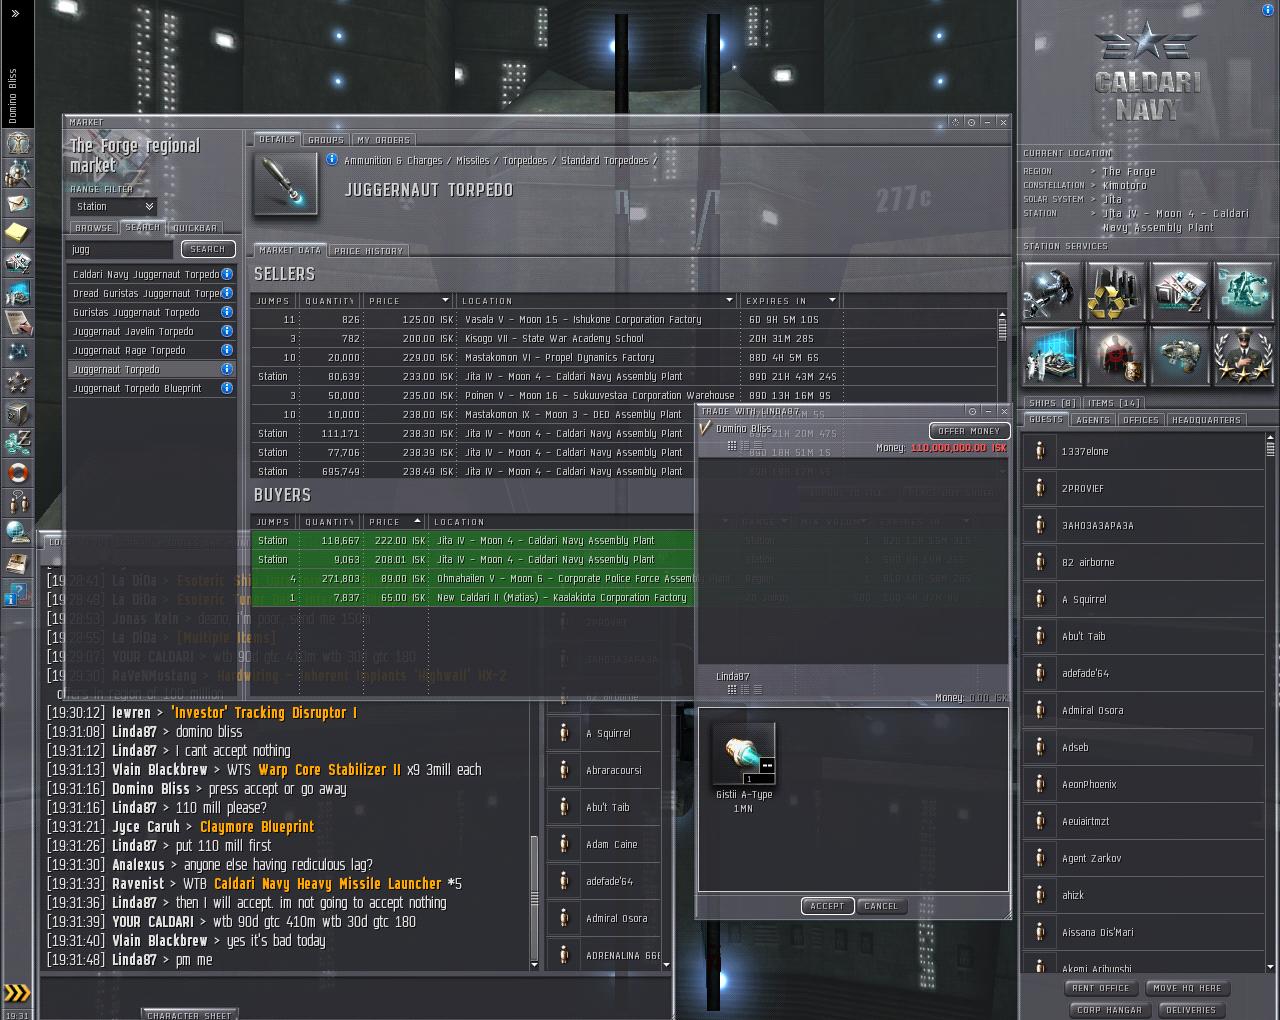The image size is (1280, 1020).
Task: Click the lifebuoy Help icon
Action: [17, 473]
